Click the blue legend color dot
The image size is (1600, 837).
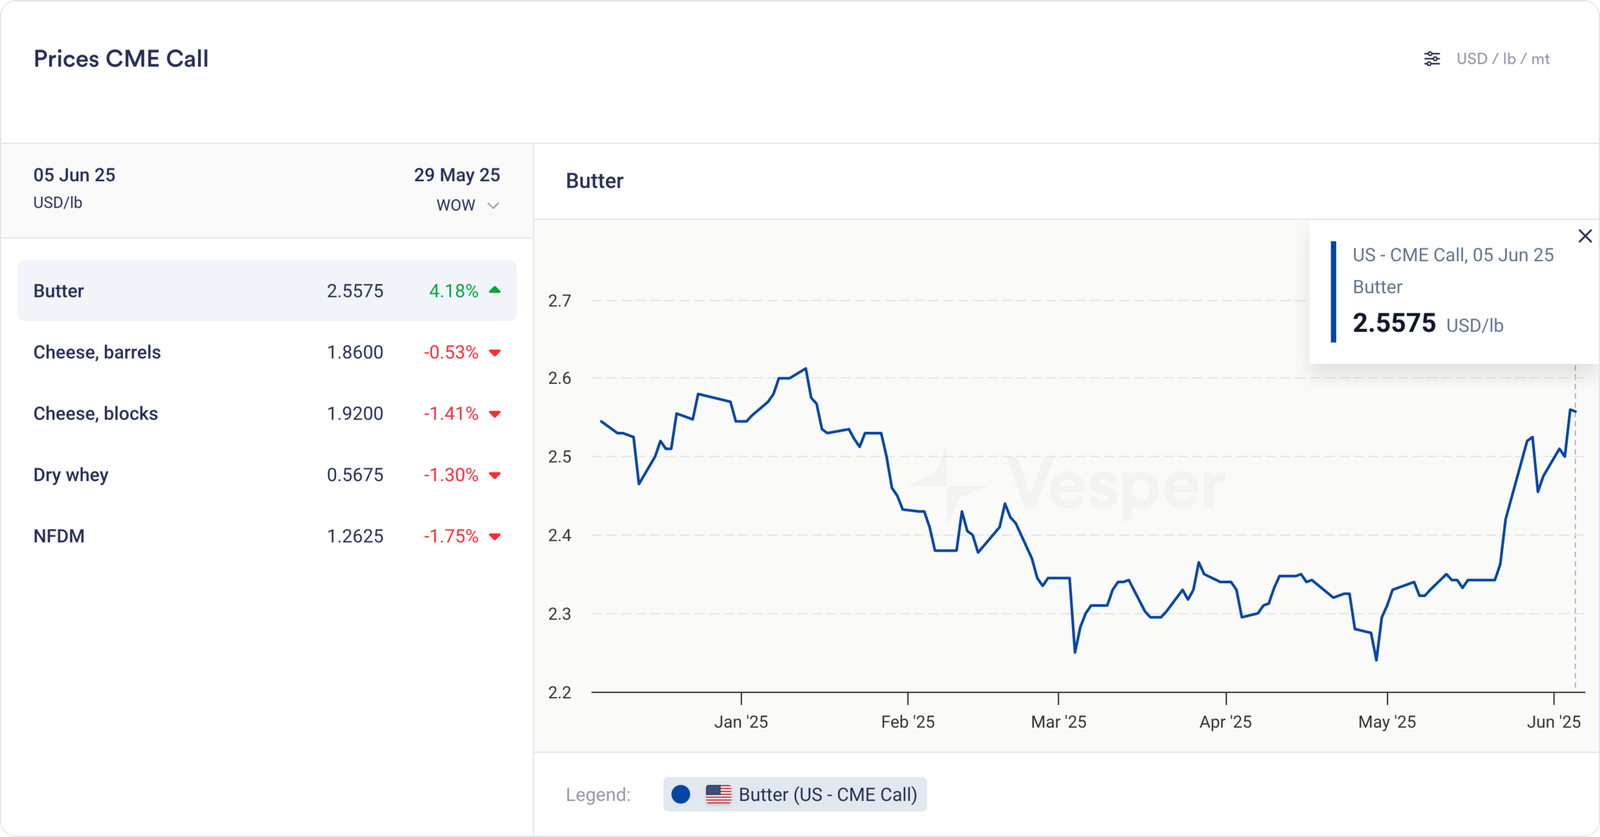681,794
